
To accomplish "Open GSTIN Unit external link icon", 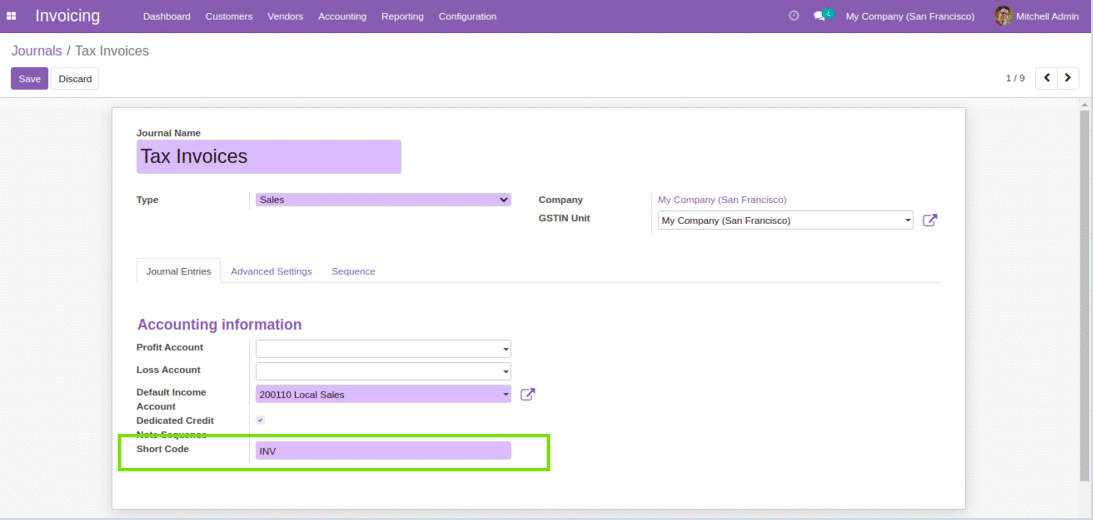I will 930,220.
